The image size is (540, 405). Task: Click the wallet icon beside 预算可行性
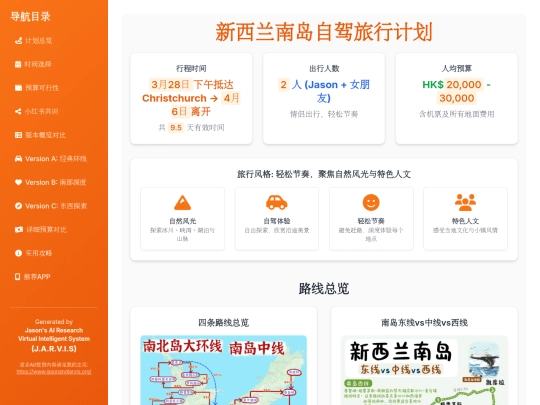[x=19, y=88]
